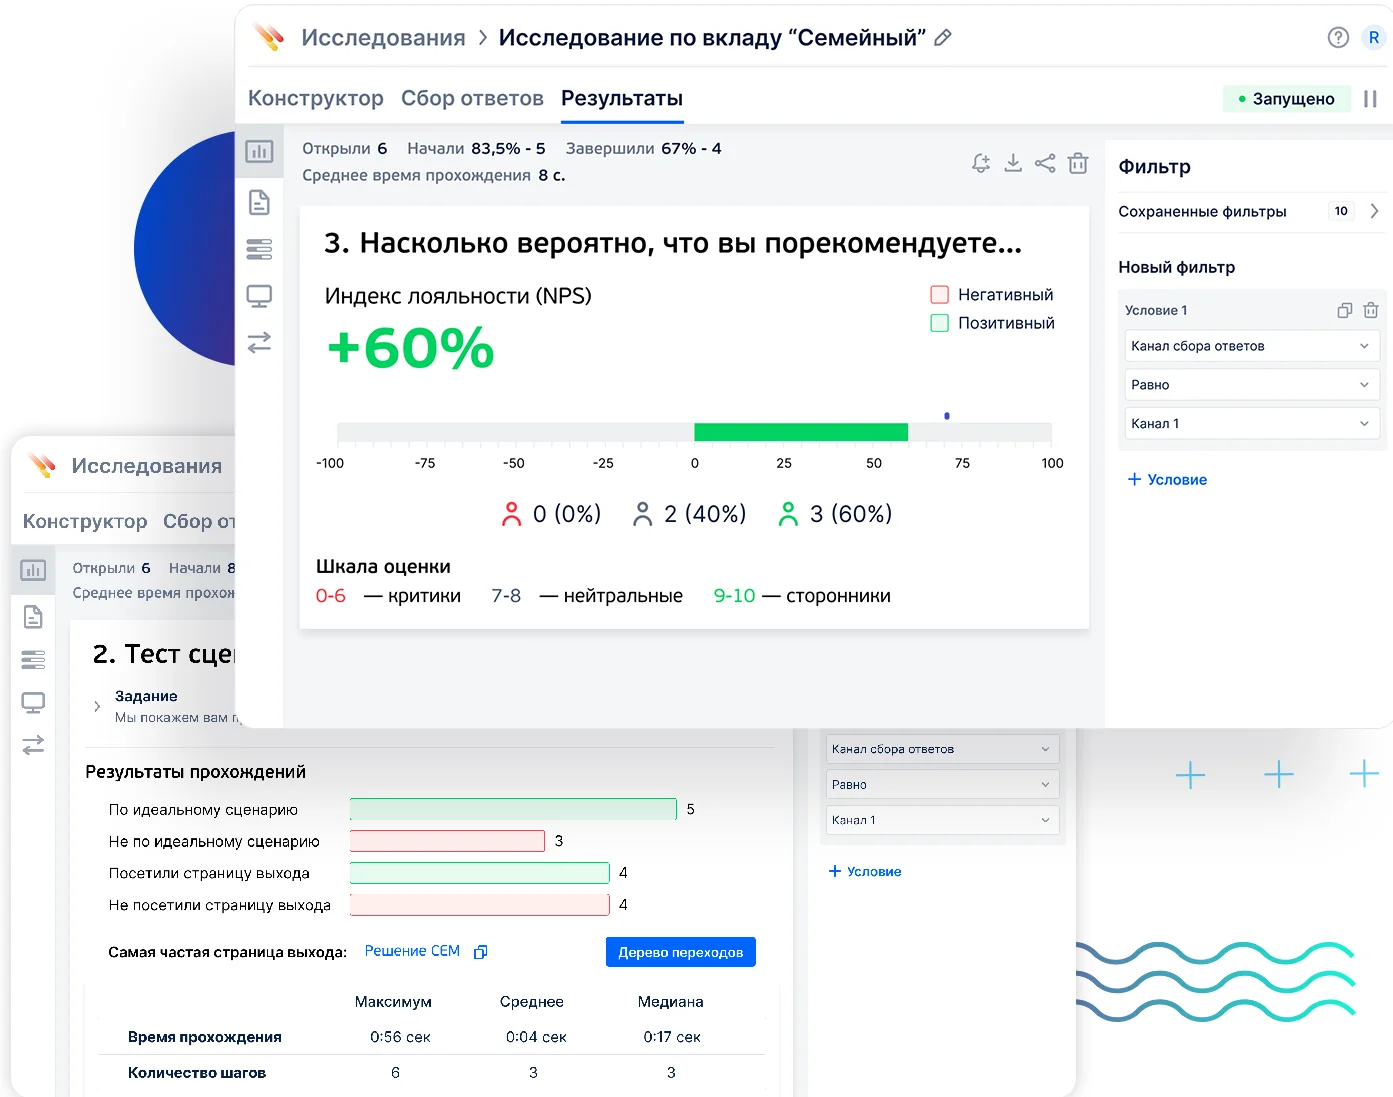Open the Равно dropdown in back window
Viewport: 1393px width, 1097px height.
pos(942,785)
